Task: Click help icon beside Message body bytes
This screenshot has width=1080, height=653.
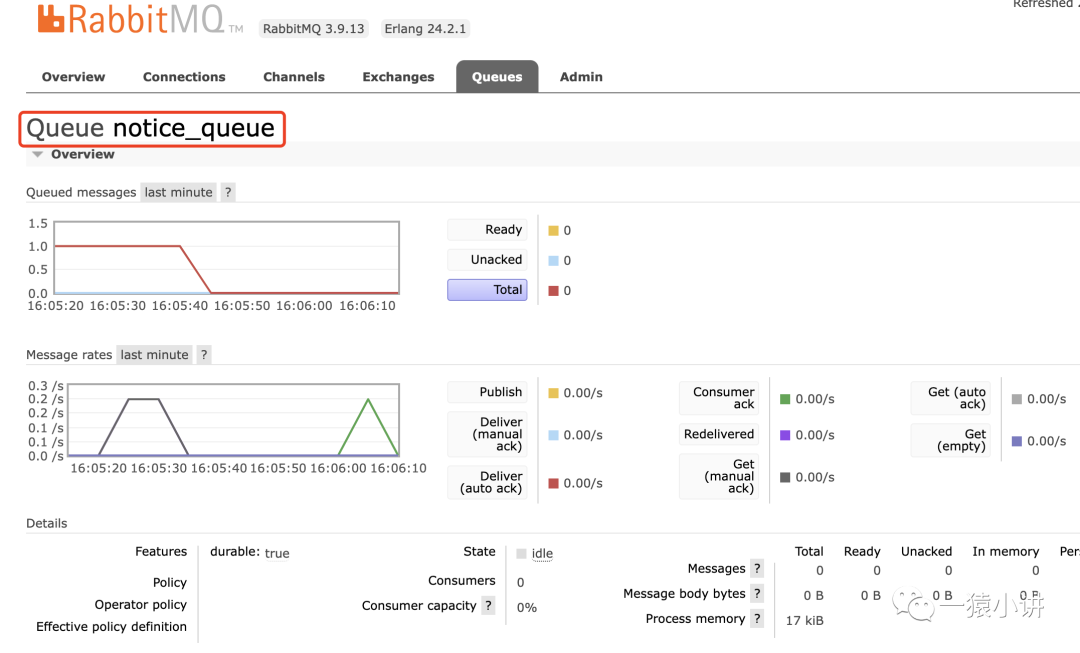Action: click(757, 594)
